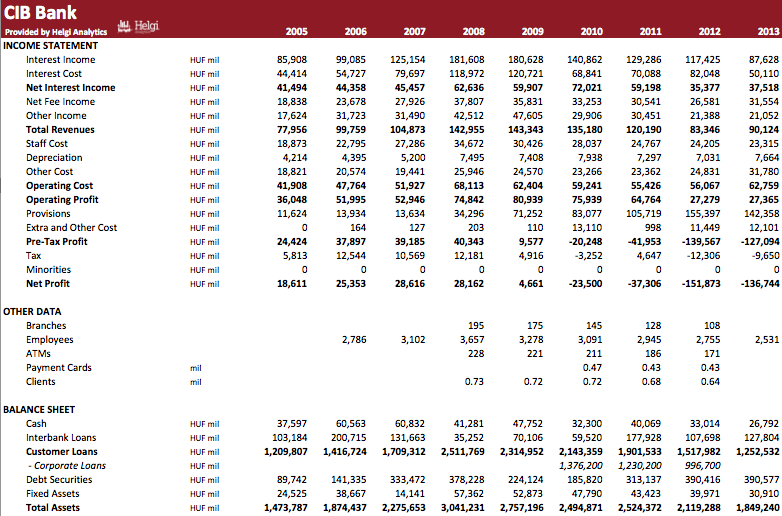The height and width of the screenshot is (516, 782).
Task: Select Net Profit 2012 value -151,873
Action: (700, 283)
